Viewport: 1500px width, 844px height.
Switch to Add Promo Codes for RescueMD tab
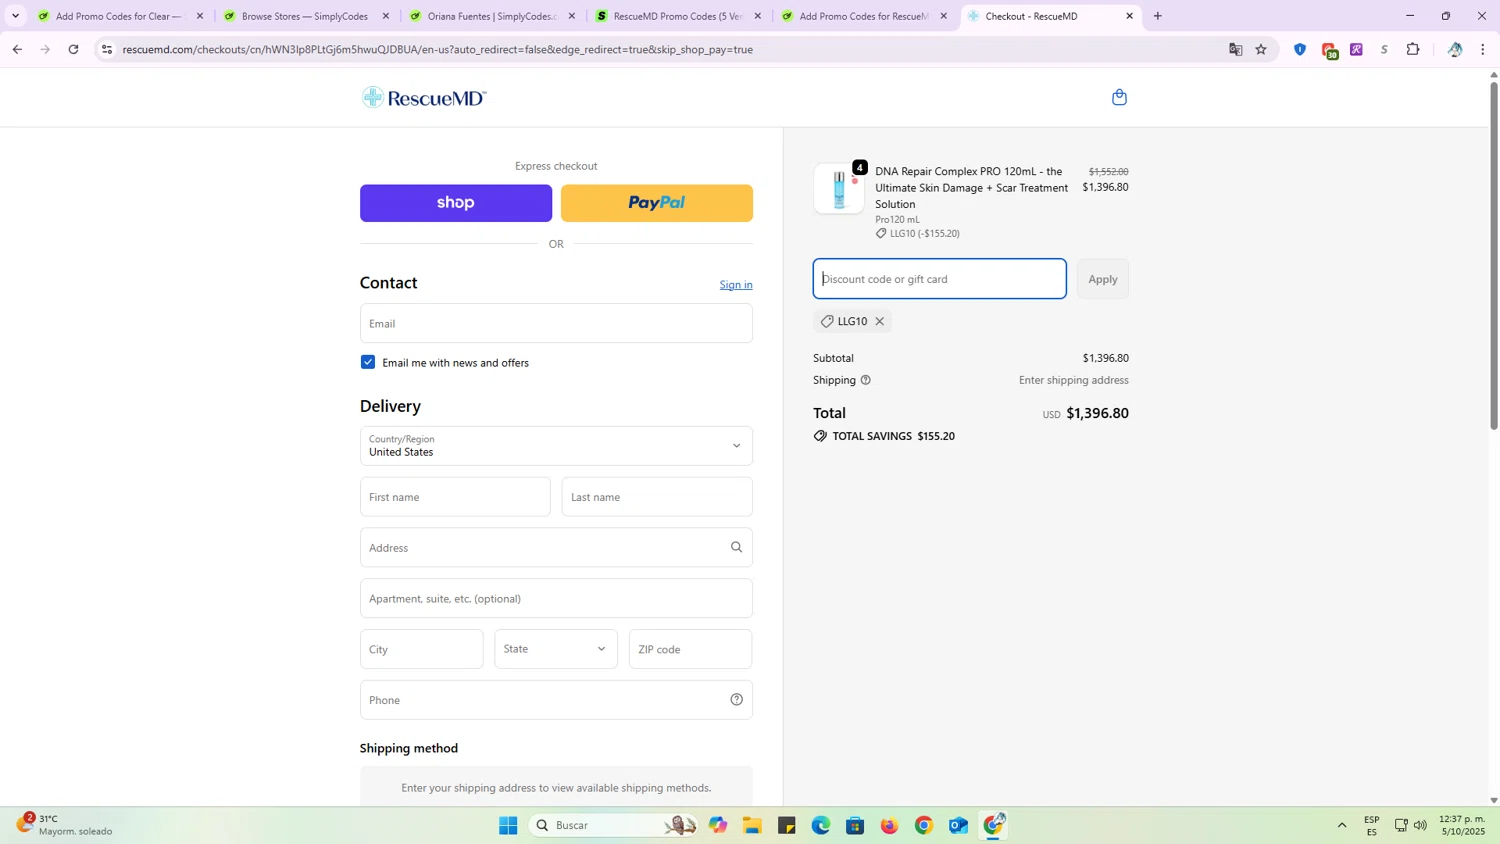pyautogui.click(x=865, y=16)
